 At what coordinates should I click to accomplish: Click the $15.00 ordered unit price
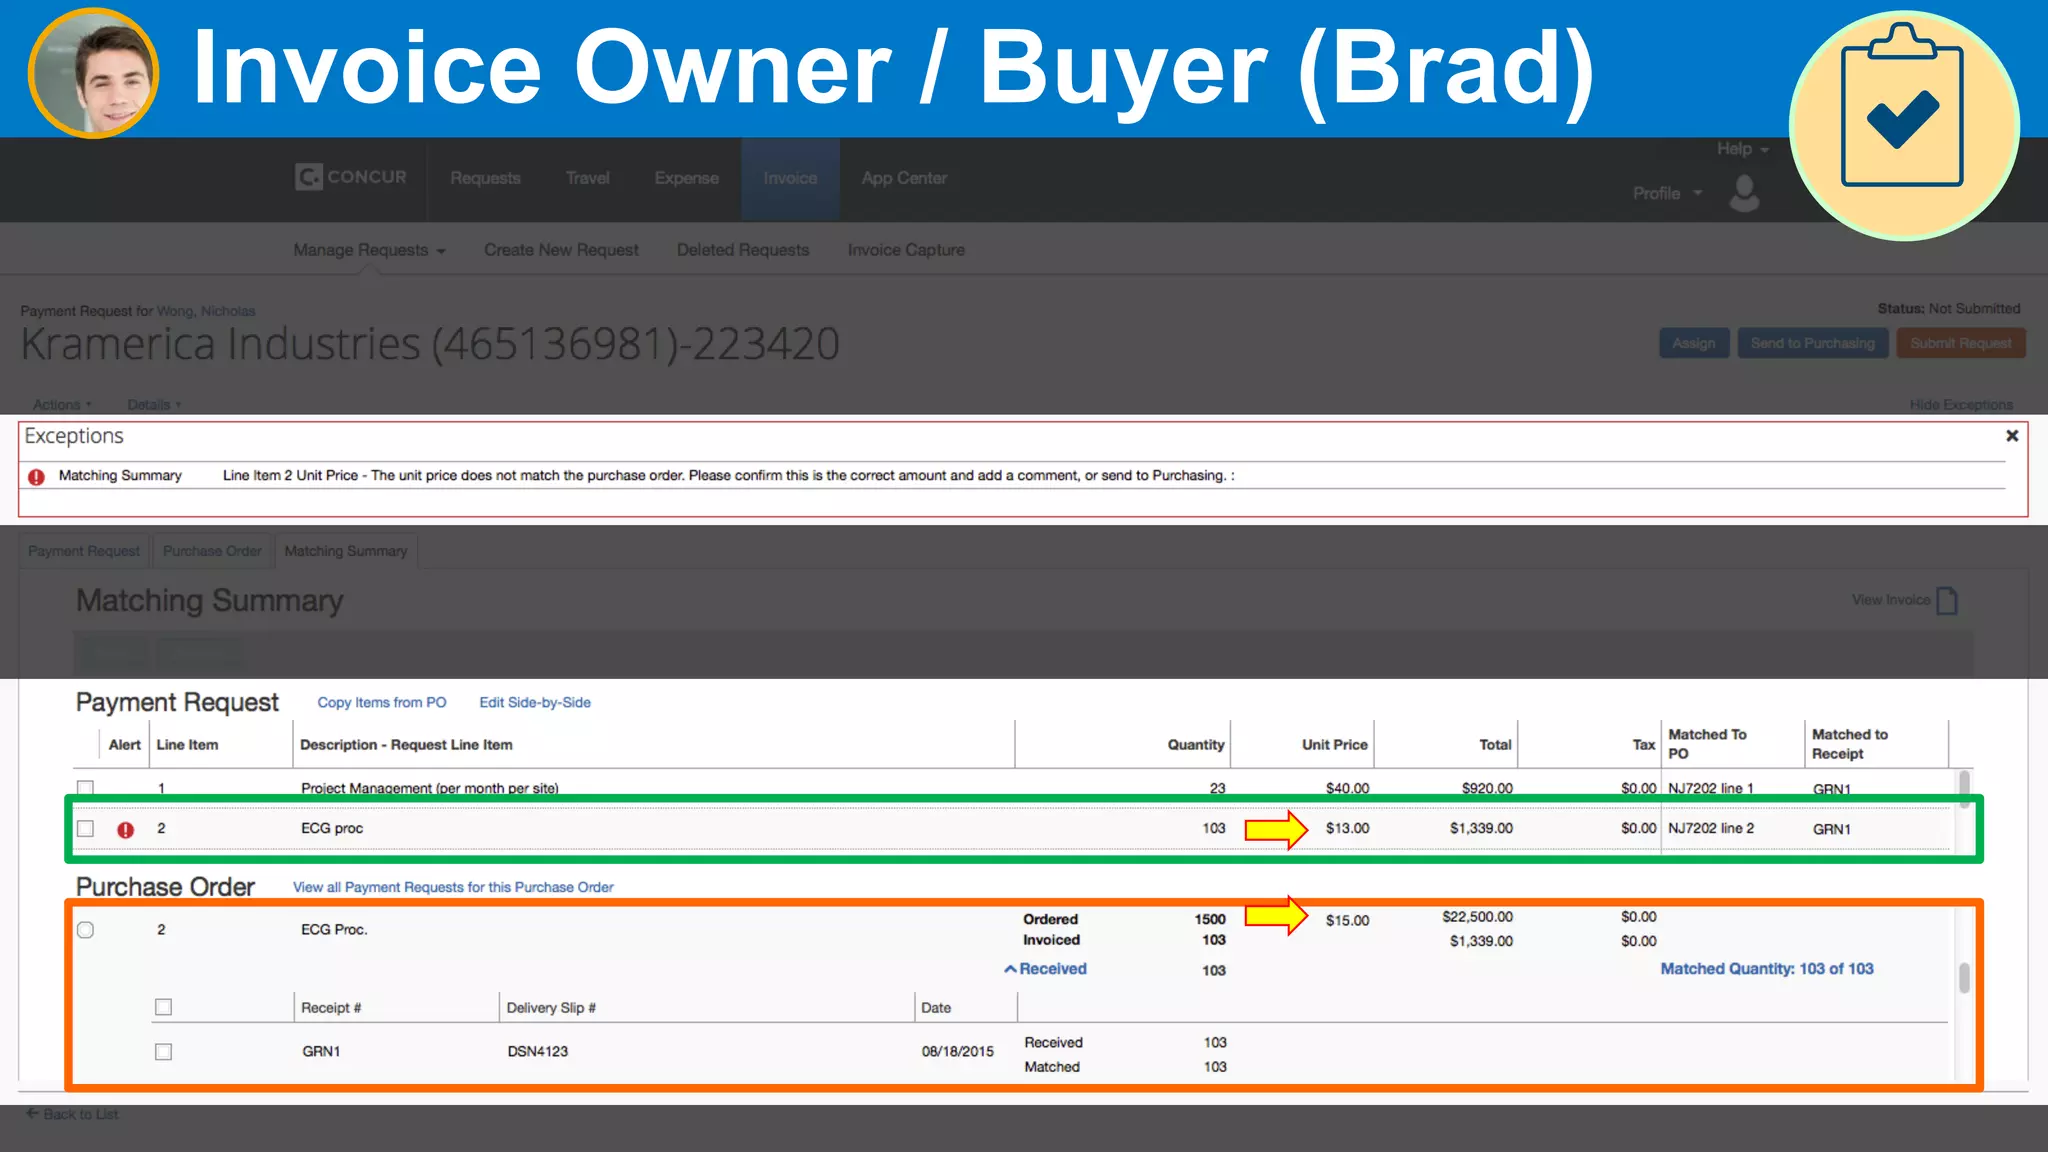[x=1347, y=921]
